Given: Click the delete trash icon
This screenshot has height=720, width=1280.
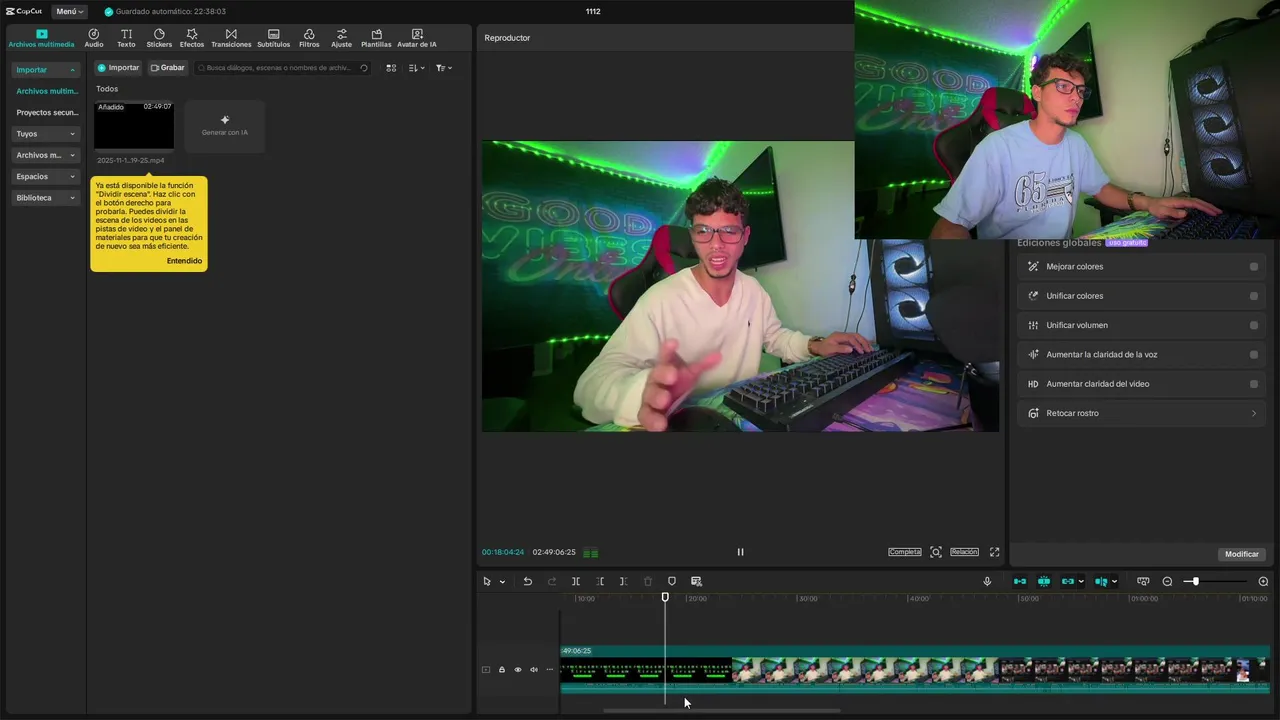Looking at the screenshot, I should pos(648,581).
